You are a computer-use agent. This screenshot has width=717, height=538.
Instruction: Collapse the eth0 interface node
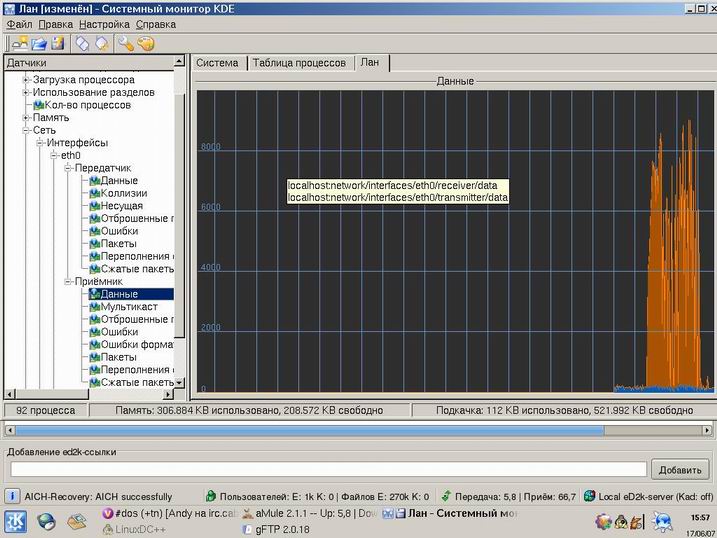pos(54,155)
